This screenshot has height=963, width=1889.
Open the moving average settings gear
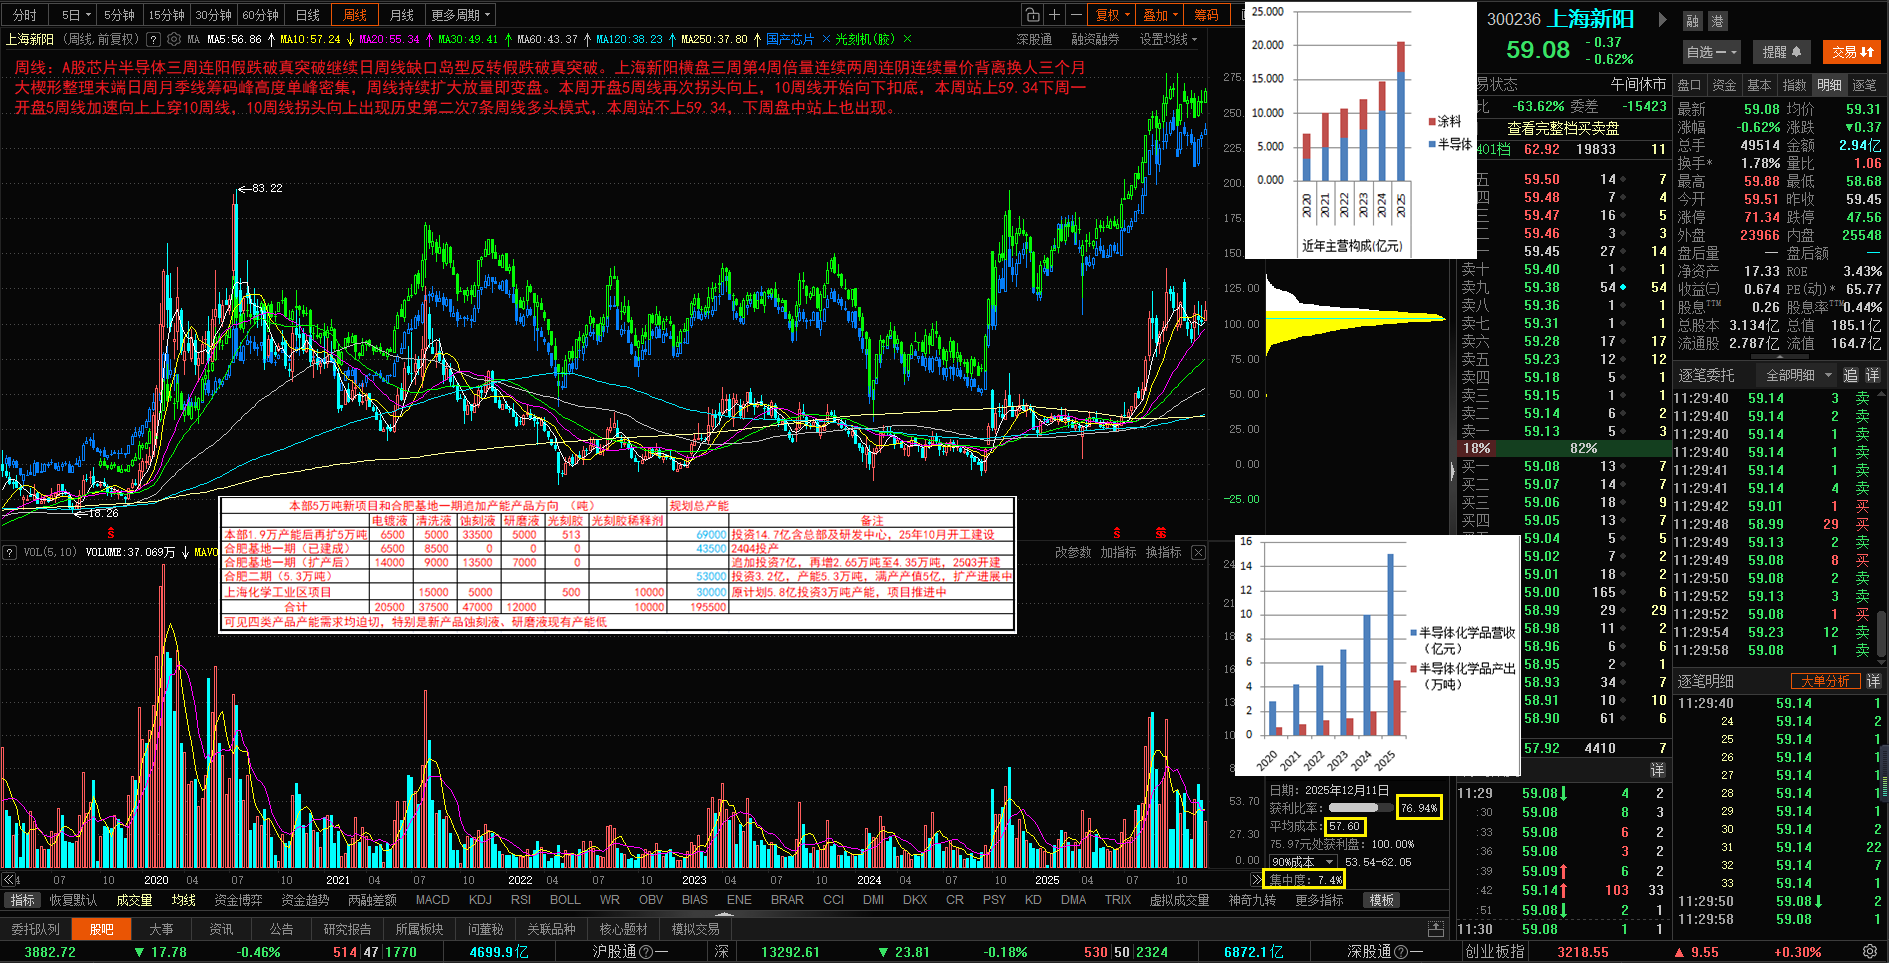click(174, 40)
